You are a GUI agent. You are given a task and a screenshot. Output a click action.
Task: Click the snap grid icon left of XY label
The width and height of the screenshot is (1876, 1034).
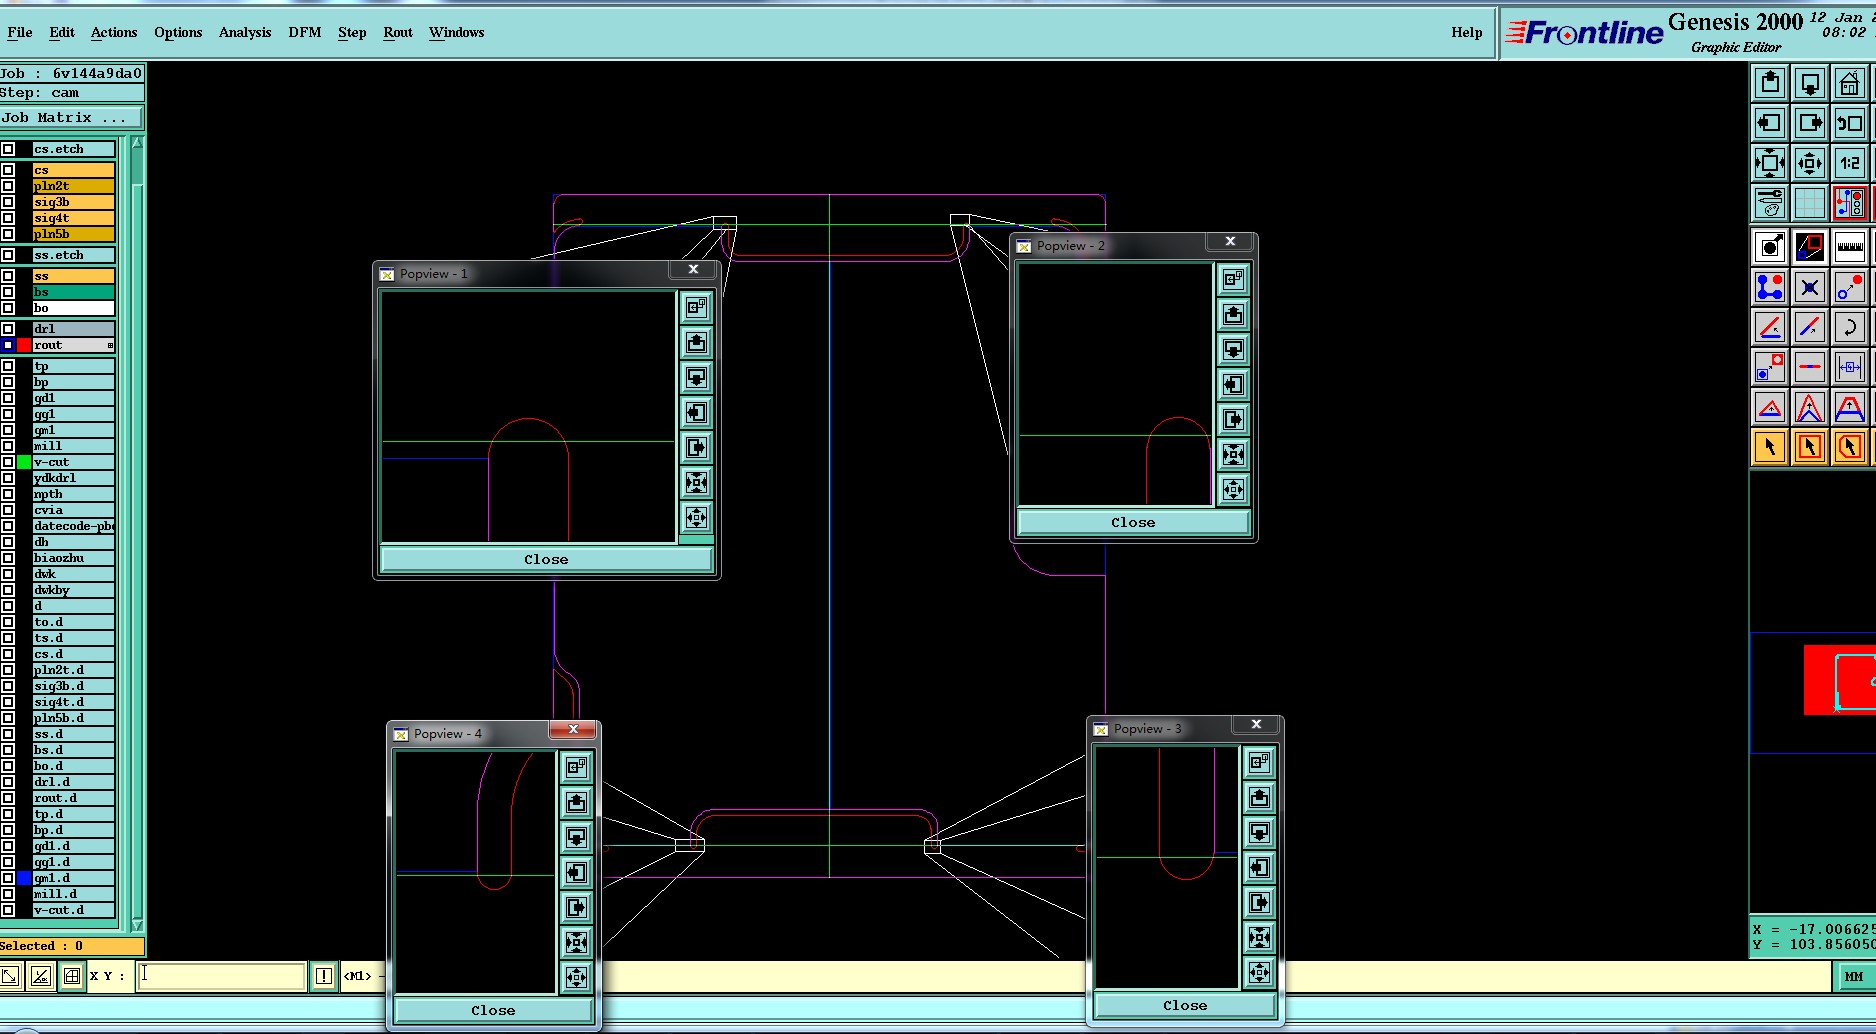[x=72, y=976]
